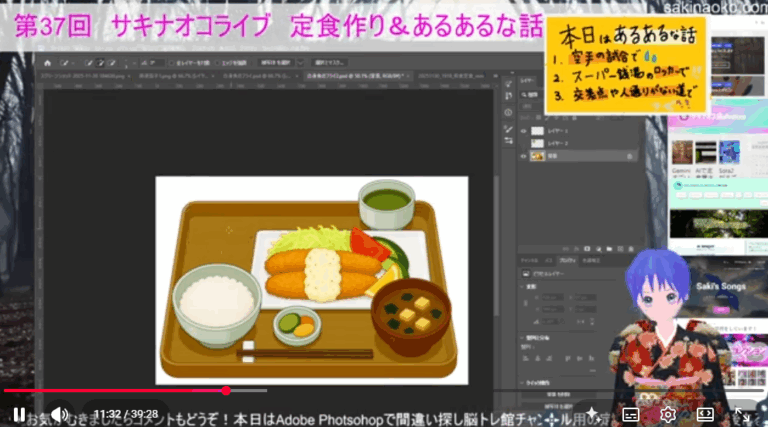
Task: Open the video settings gear
Action: (668, 414)
